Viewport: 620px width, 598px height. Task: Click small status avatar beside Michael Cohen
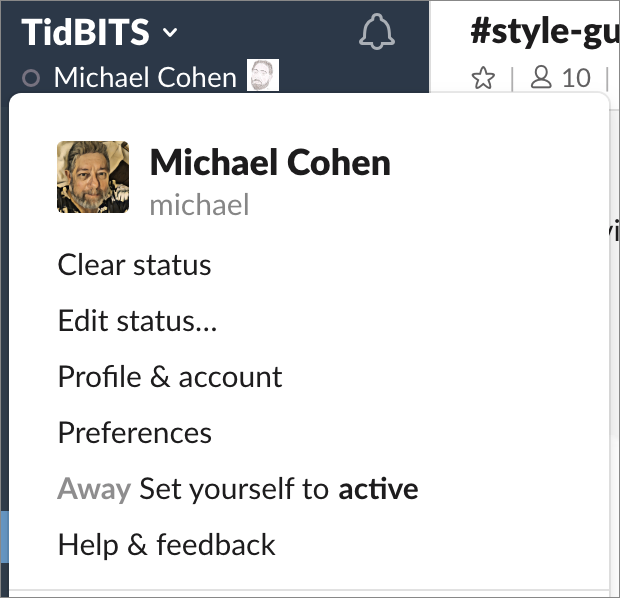[x=263, y=75]
